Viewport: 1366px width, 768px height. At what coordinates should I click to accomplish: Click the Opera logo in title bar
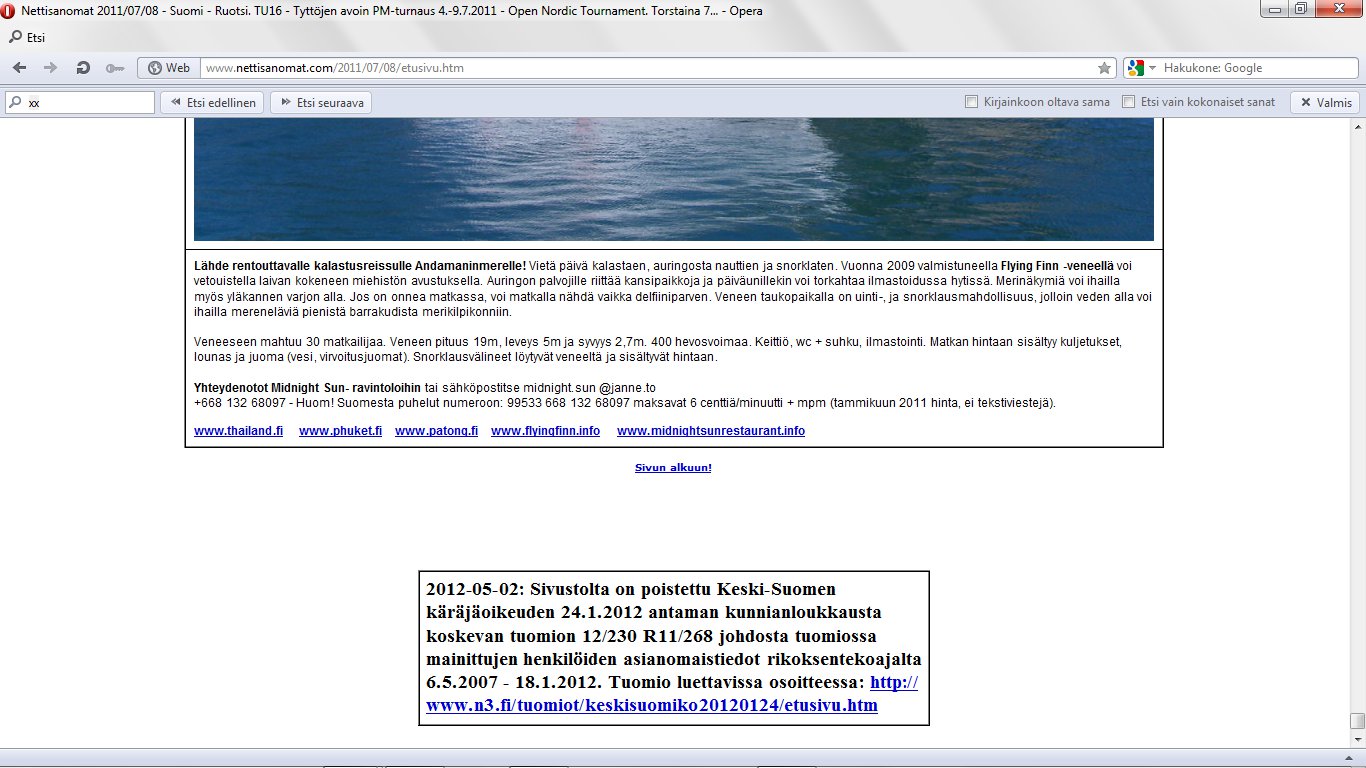tap(10, 10)
